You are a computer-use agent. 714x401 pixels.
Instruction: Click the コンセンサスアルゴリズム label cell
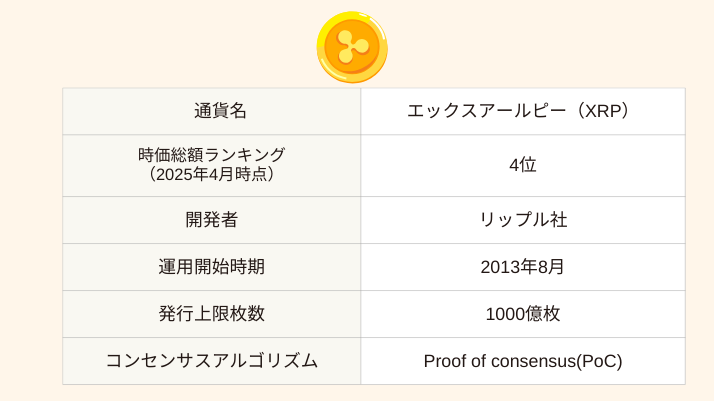pyautogui.click(x=212, y=361)
